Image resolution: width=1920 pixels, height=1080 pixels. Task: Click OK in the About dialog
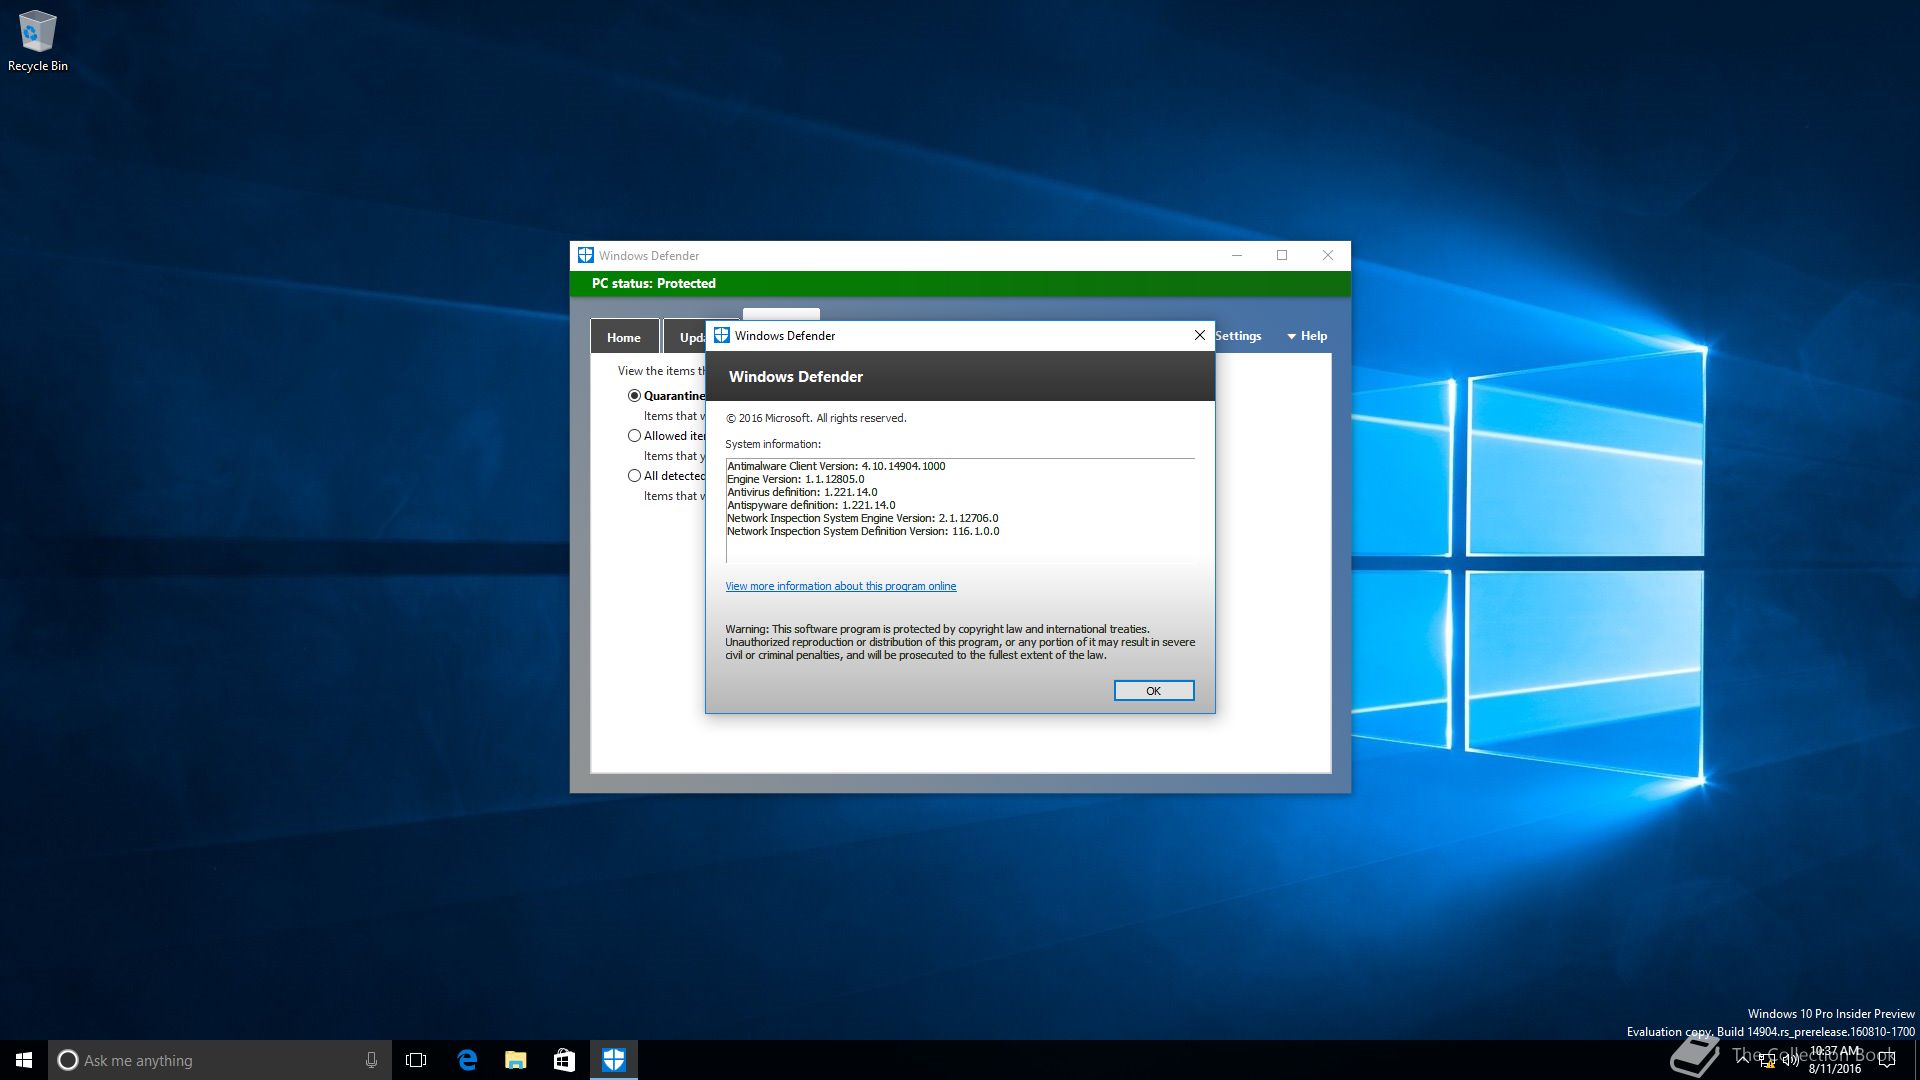click(x=1153, y=691)
